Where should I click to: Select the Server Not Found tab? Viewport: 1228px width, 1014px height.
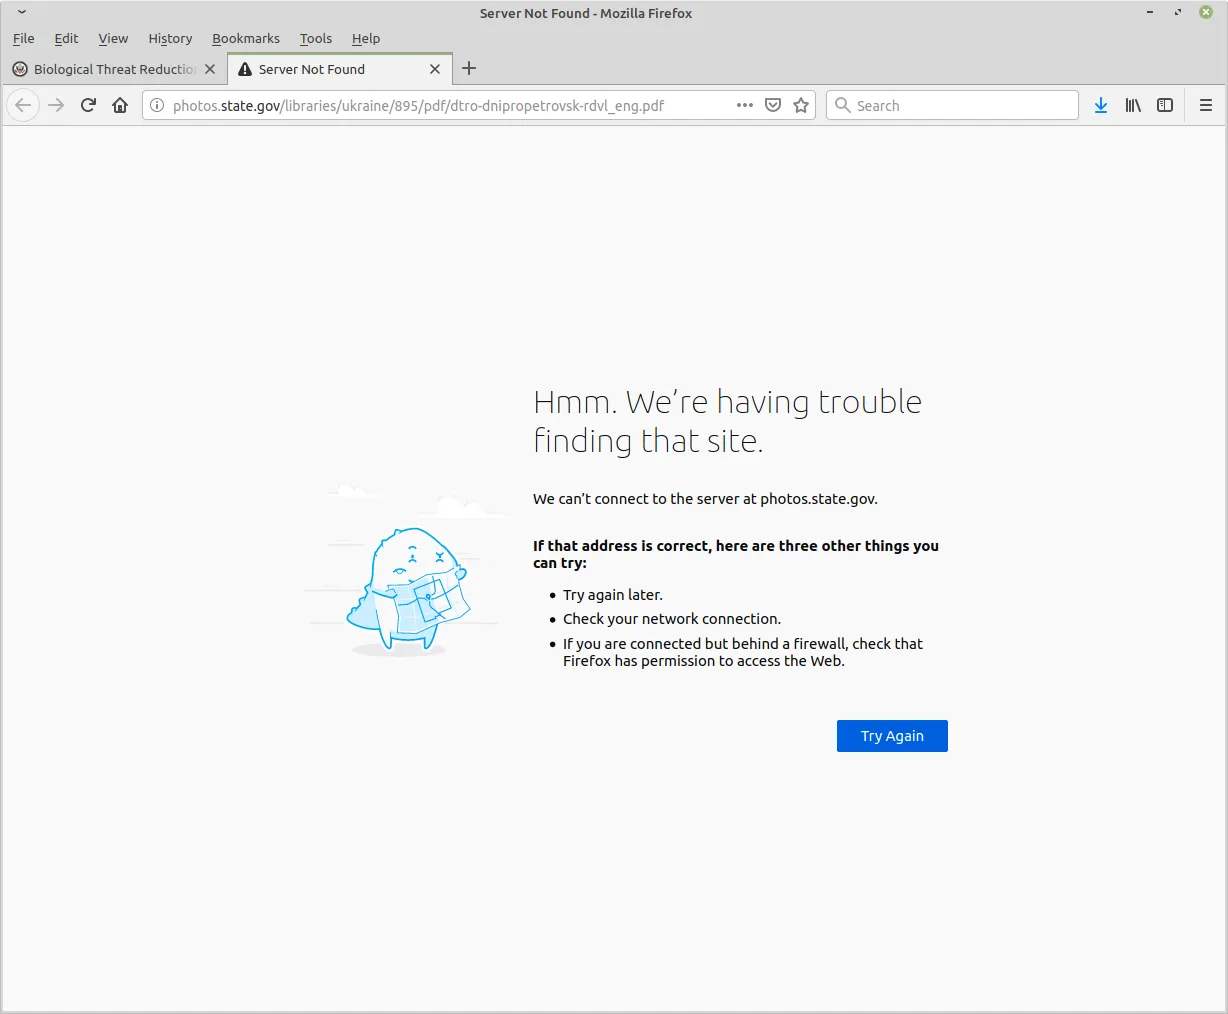click(x=340, y=69)
